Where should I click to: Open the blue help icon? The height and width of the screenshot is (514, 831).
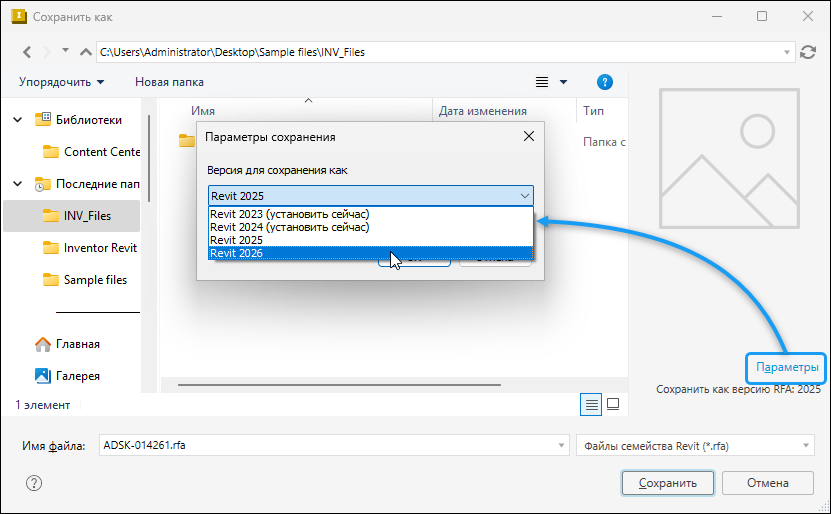[x=605, y=82]
